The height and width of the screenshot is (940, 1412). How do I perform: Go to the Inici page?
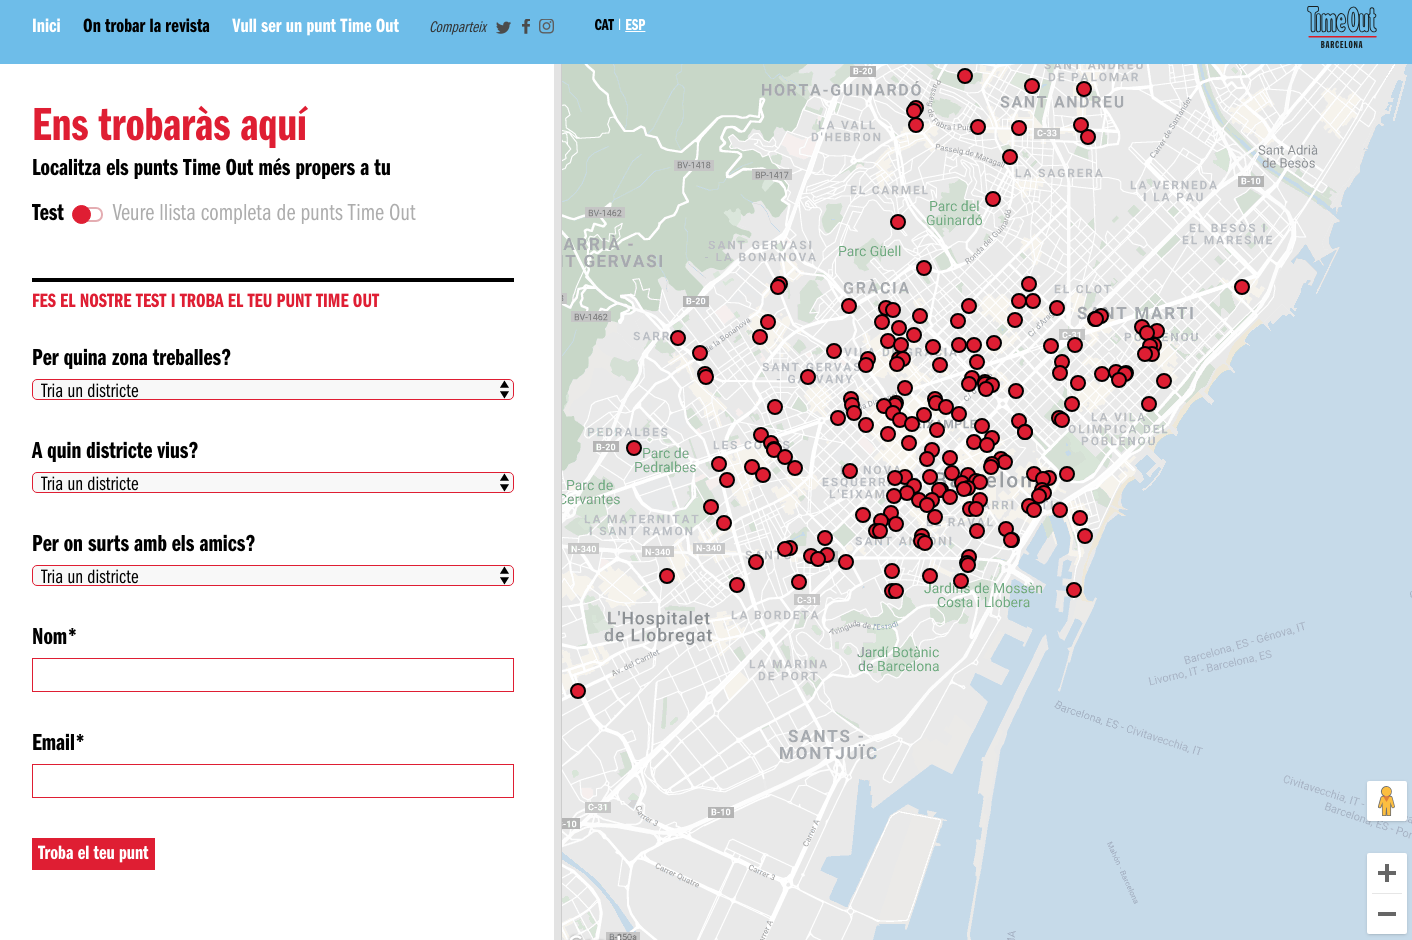click(x=46, y=26)
